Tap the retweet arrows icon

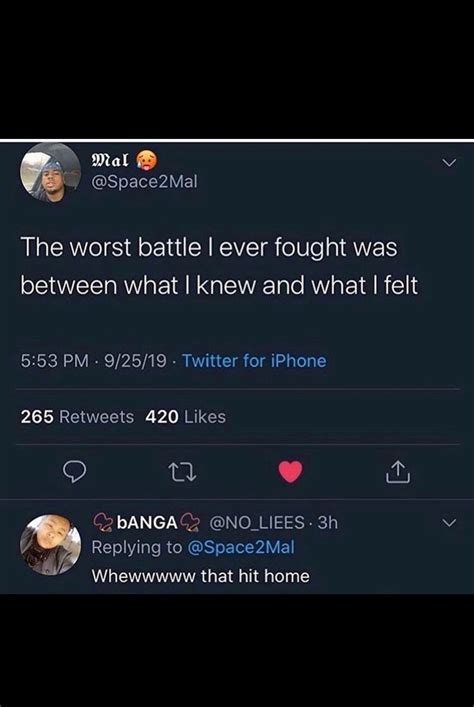pos(182,473)
